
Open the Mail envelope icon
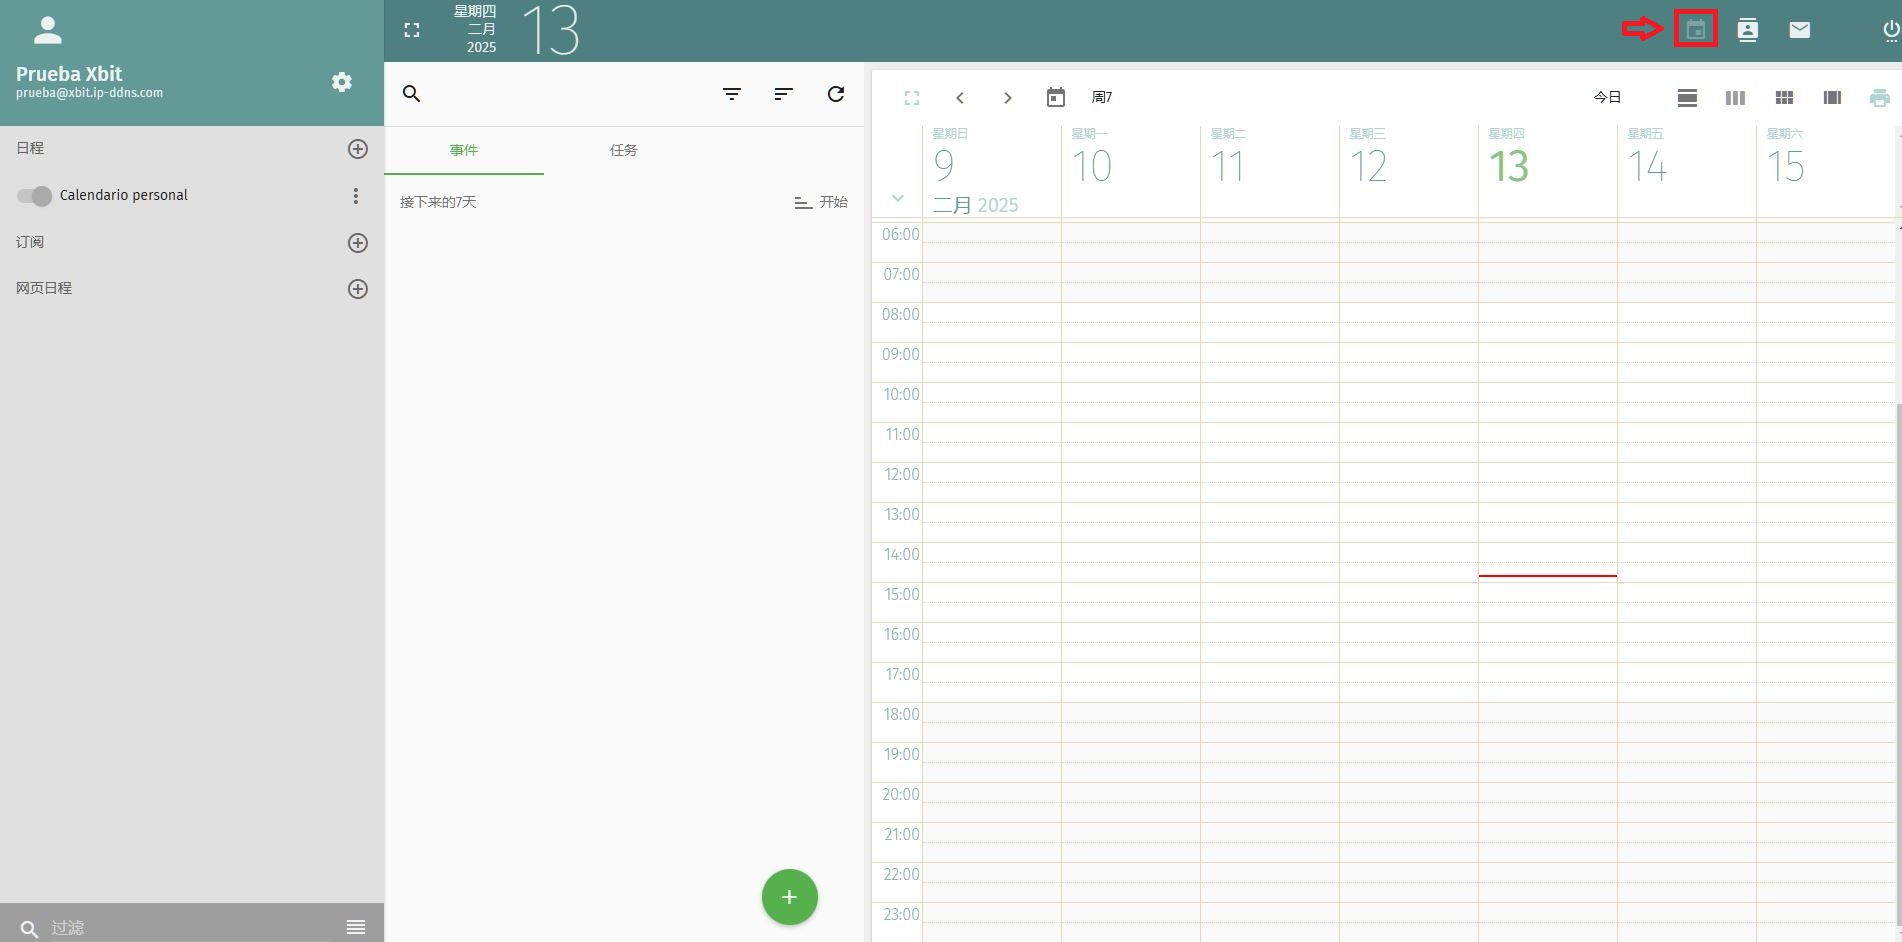coord(1799,30)
